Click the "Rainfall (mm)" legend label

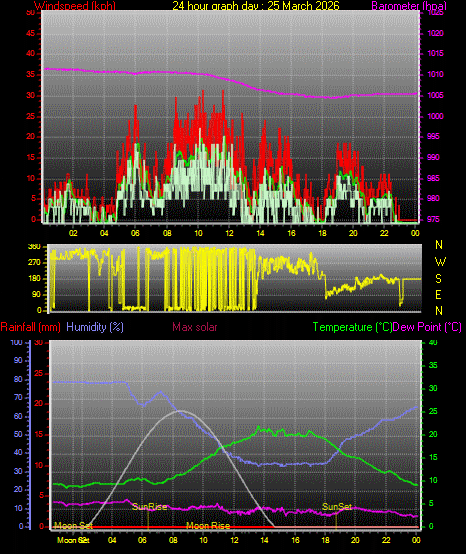coord(30,327)
